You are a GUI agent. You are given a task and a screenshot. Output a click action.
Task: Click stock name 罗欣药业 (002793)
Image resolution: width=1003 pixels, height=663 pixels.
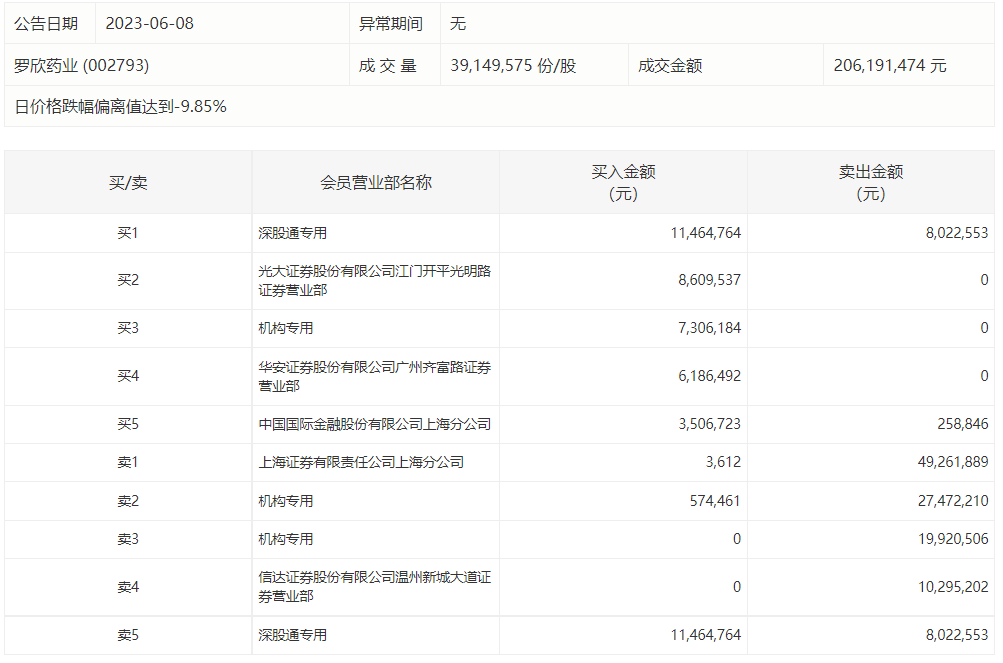(81, 65)
